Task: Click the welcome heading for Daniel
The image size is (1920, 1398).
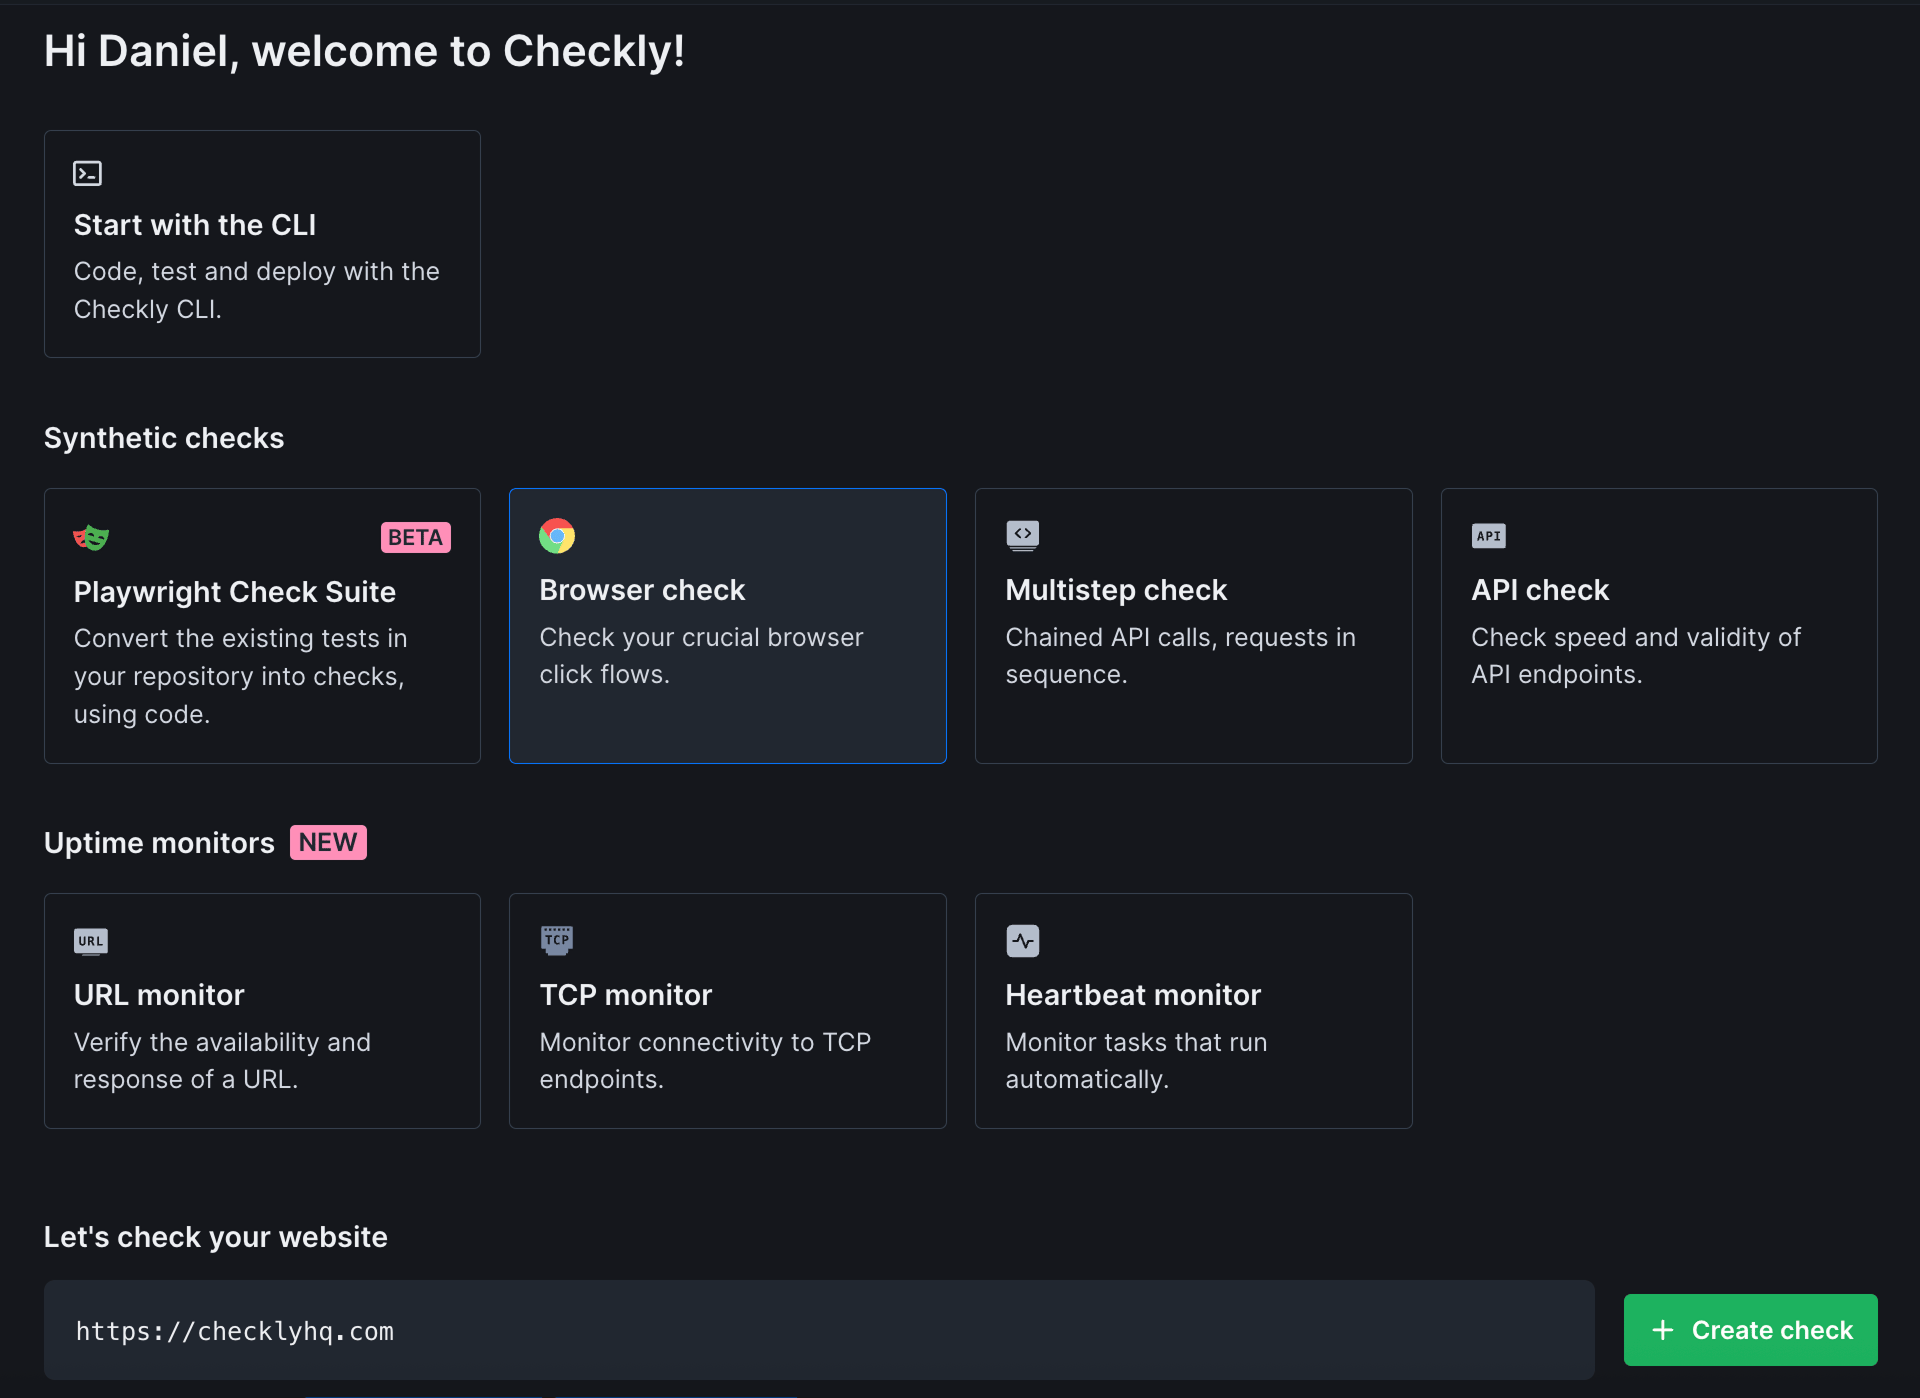Action: pos(364,51)
